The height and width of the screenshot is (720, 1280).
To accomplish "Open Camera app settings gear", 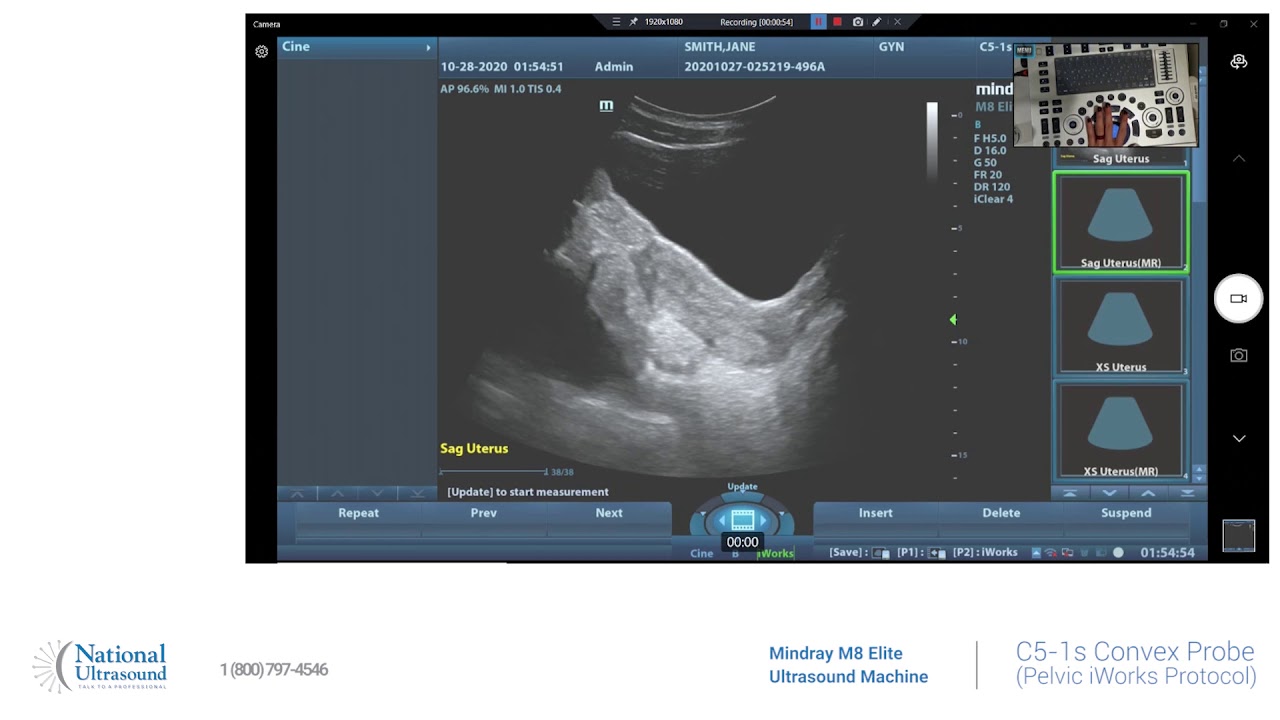I will click(261, 51).
